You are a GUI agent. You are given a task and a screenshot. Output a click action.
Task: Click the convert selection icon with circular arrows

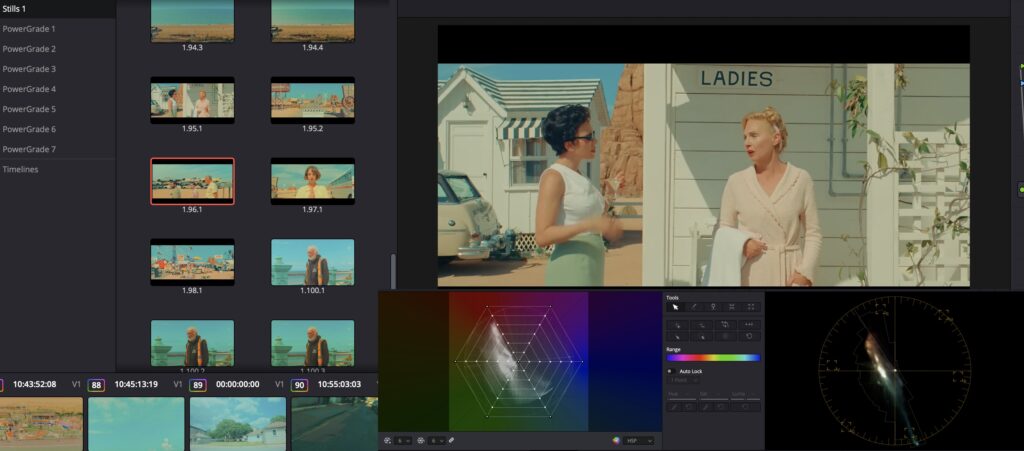coord(725,324)
